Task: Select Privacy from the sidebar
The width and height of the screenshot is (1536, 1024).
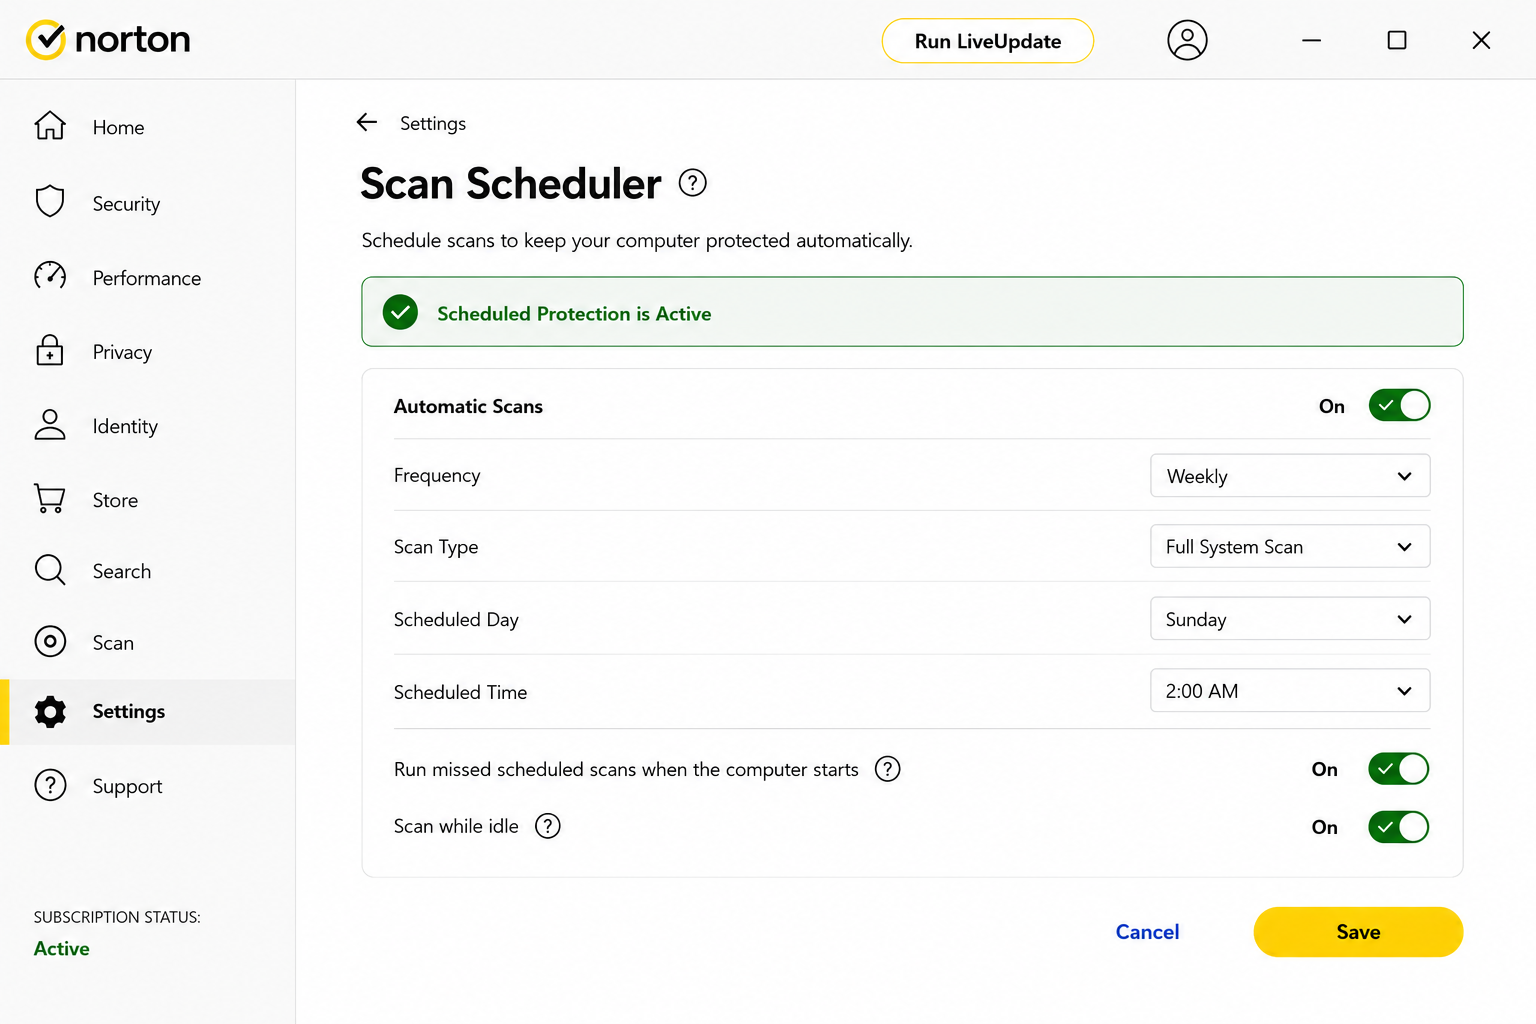Action: click(x=122, y=352)
